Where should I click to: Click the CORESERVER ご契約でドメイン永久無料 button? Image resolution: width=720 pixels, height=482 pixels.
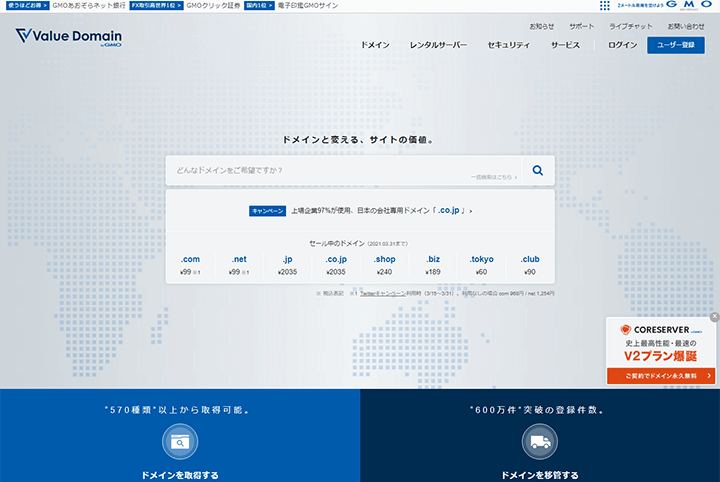660,376
